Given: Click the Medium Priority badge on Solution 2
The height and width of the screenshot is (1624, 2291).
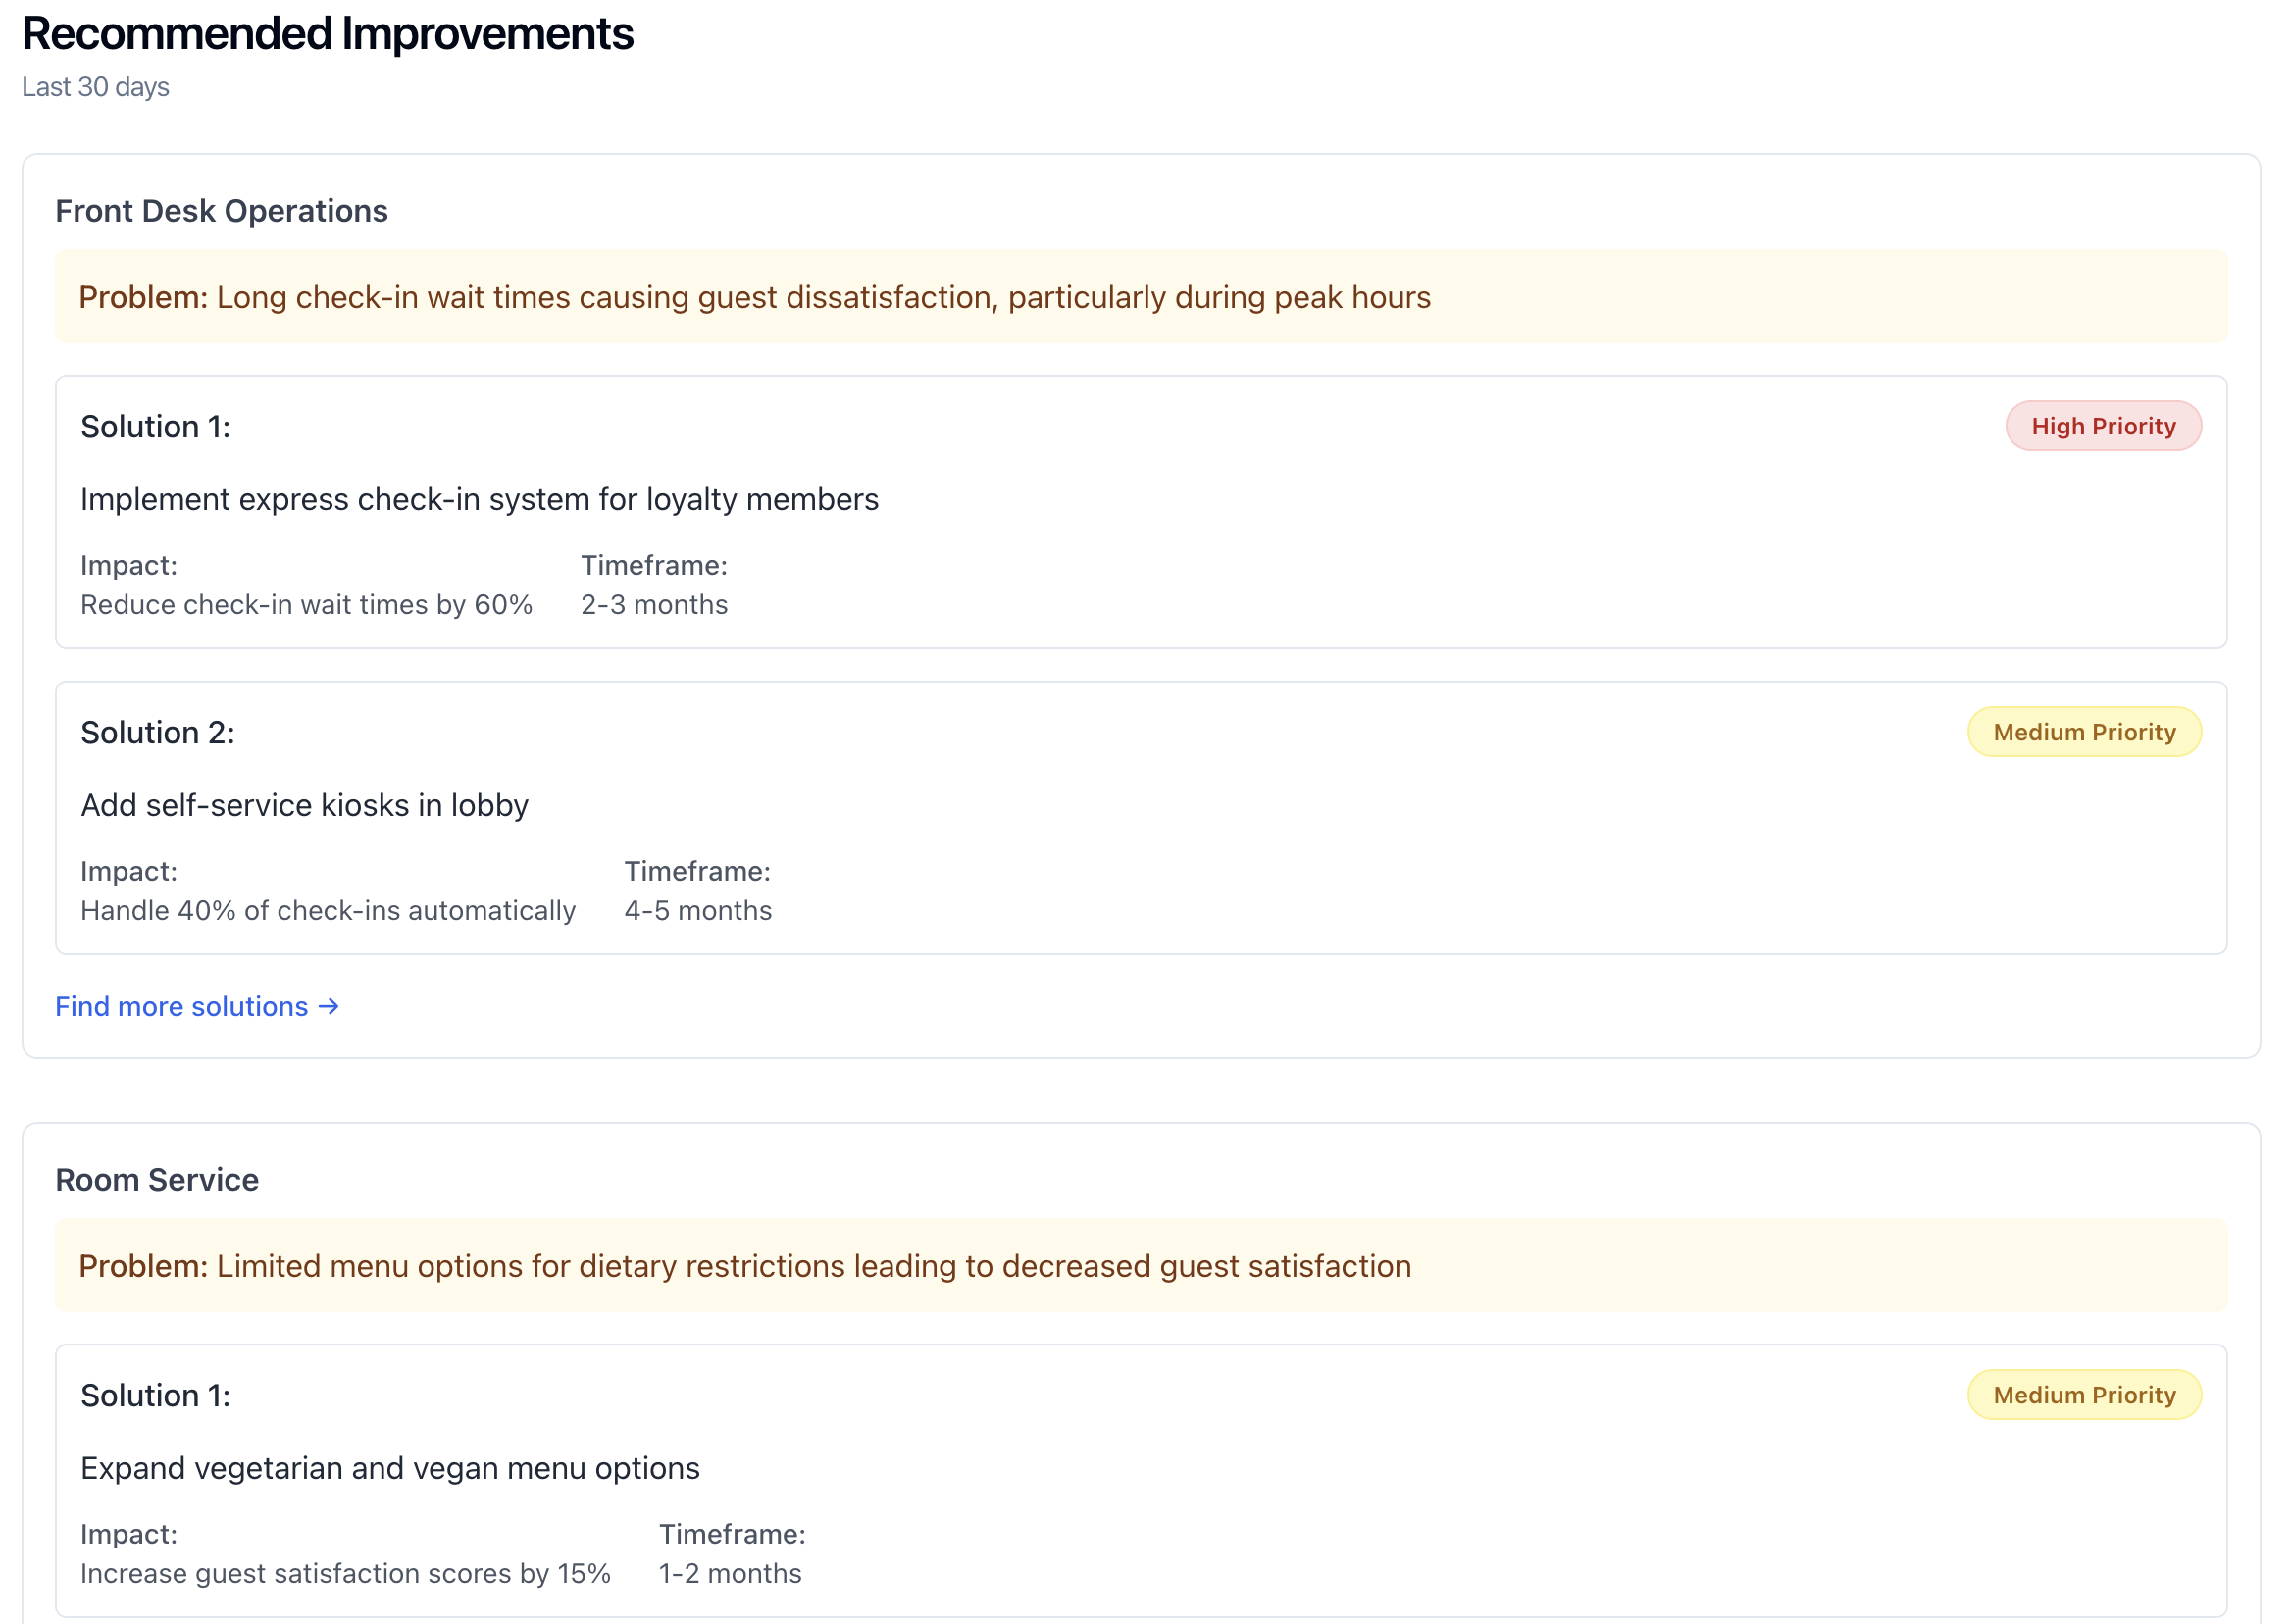Looking at the screenshot, I should [2084, 731].
